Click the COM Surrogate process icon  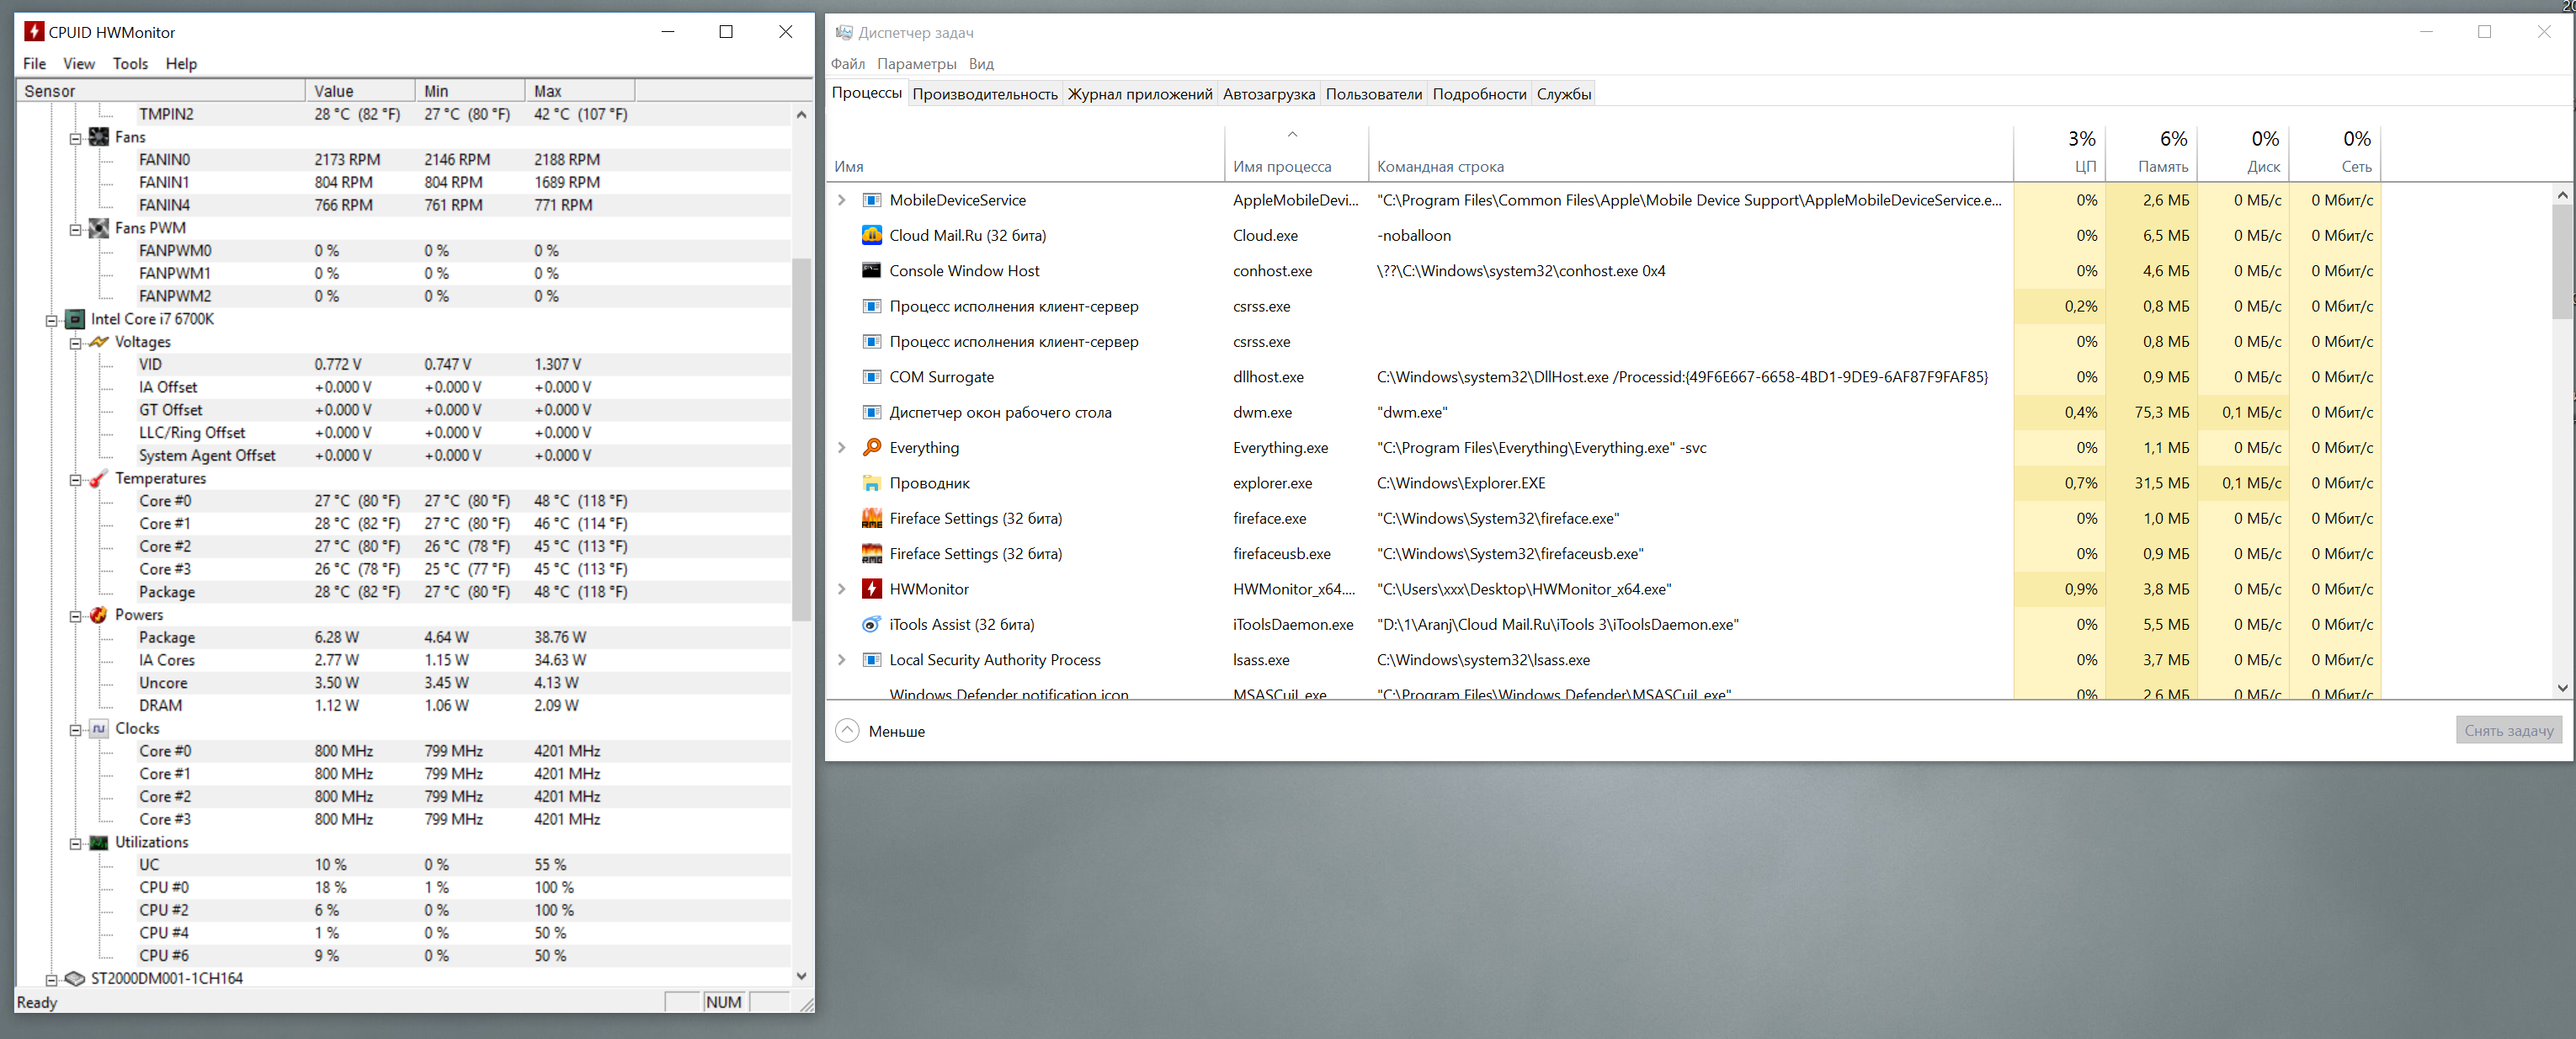coord(871,377)
